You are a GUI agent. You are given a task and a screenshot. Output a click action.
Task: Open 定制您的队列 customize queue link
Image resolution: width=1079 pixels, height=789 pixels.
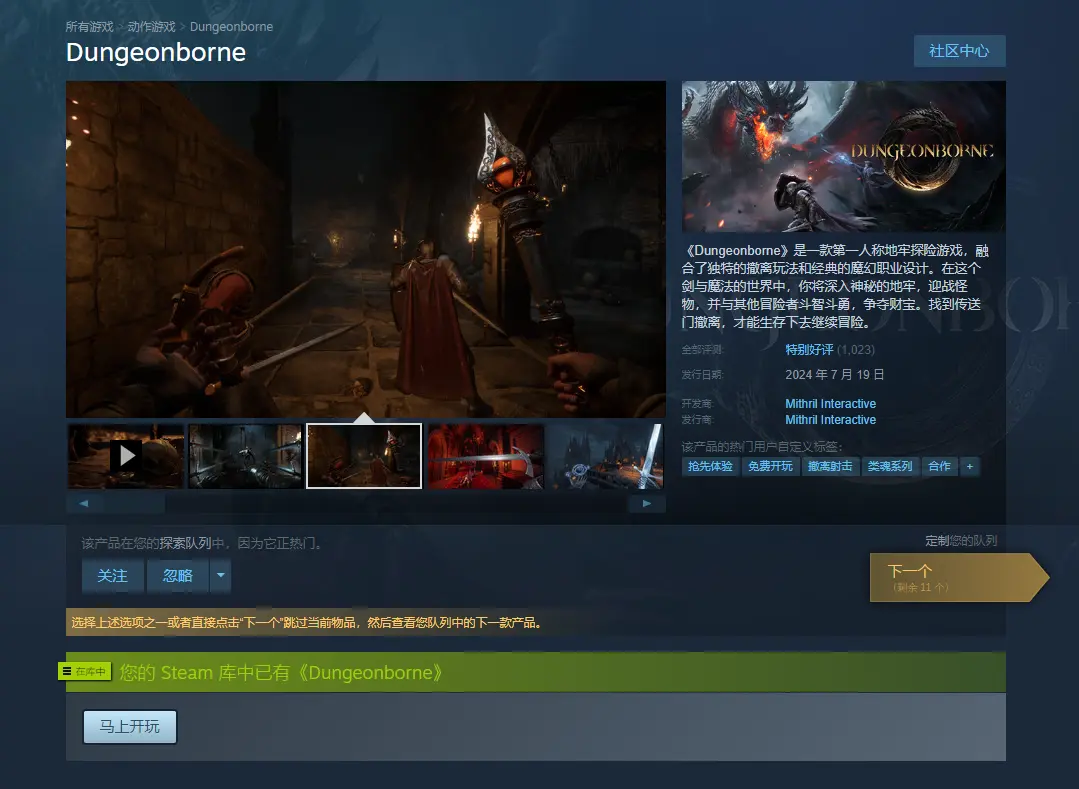click(961, 541)
